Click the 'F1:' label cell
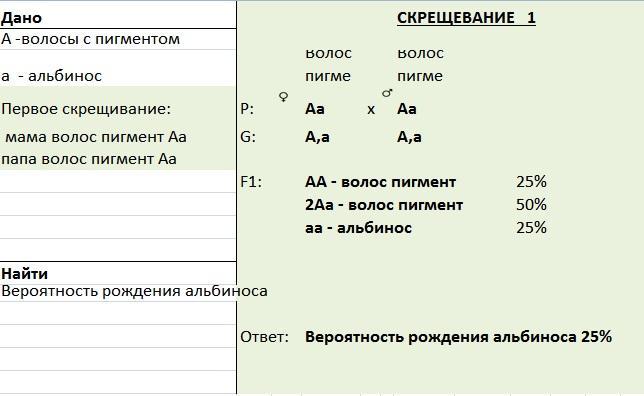644x396 pixels. tap(251, 182)
